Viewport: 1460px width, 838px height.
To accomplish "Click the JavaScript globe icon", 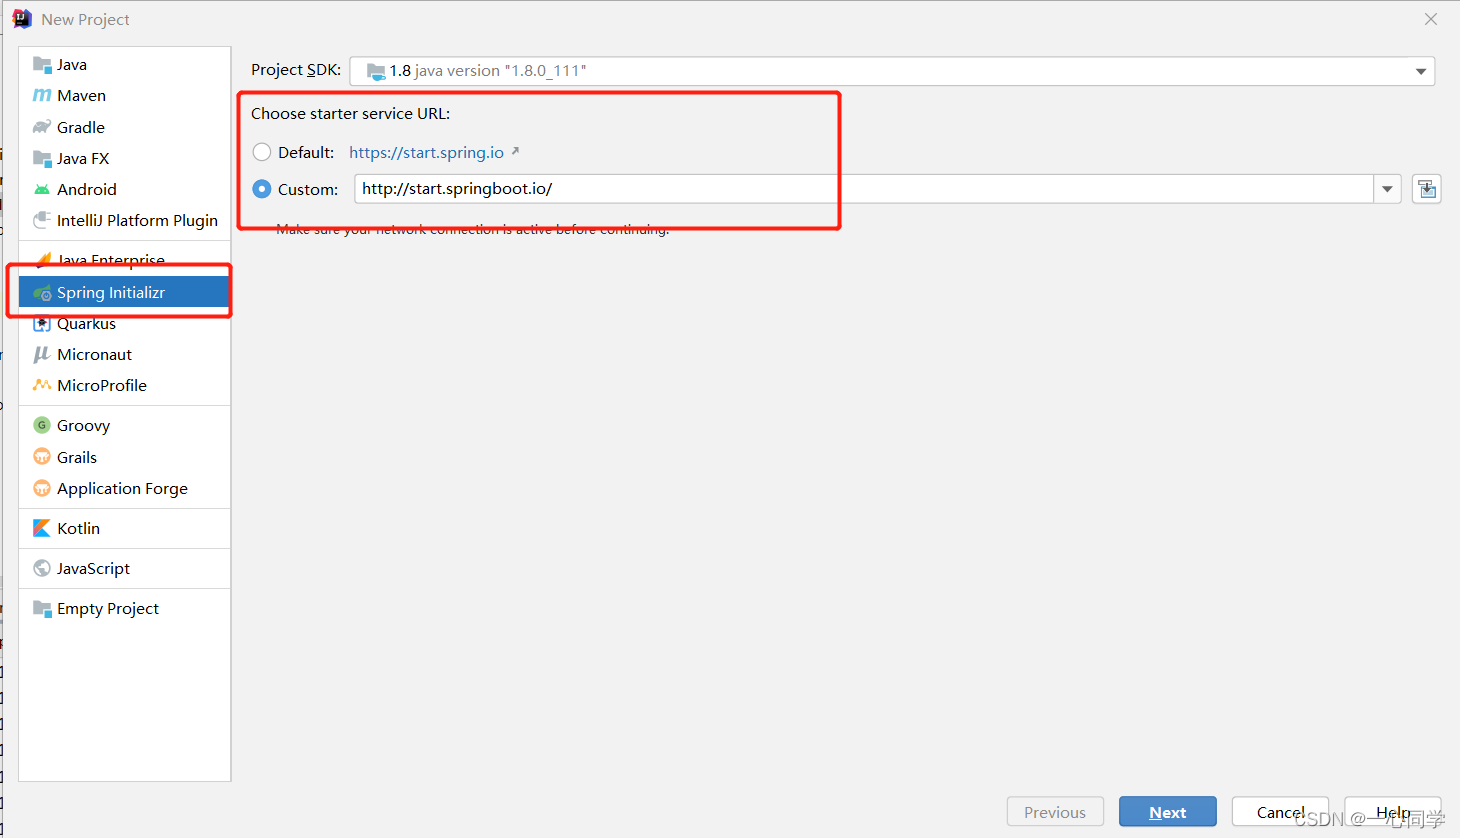I will pyautogui.click(x=42, y=568).
